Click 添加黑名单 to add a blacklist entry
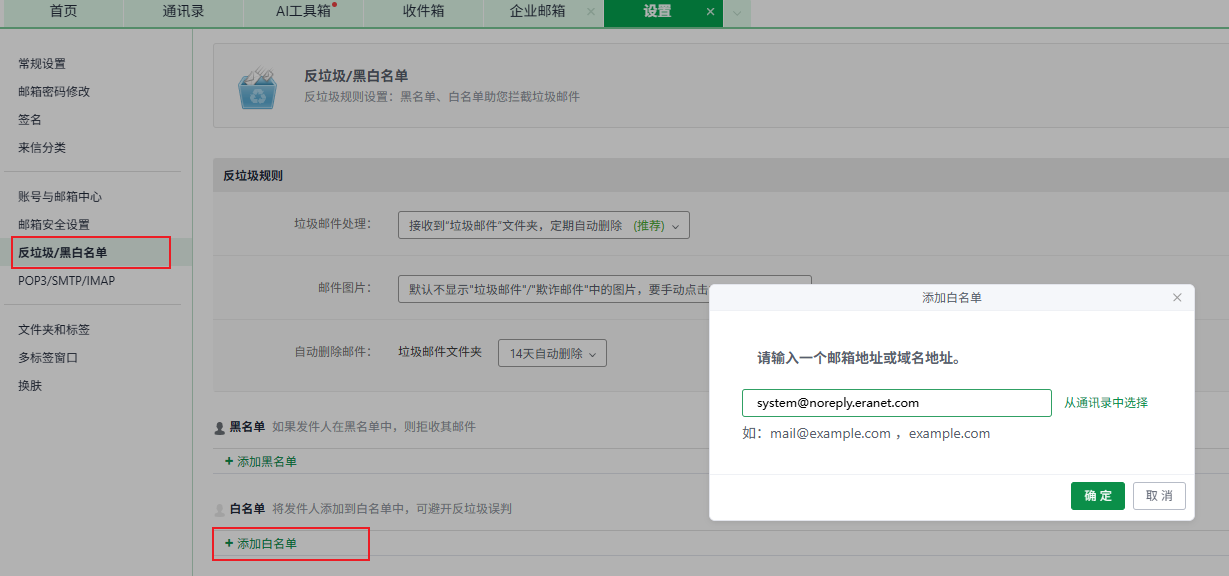This screenshot has height=576, width=1229. pos(261,461)
